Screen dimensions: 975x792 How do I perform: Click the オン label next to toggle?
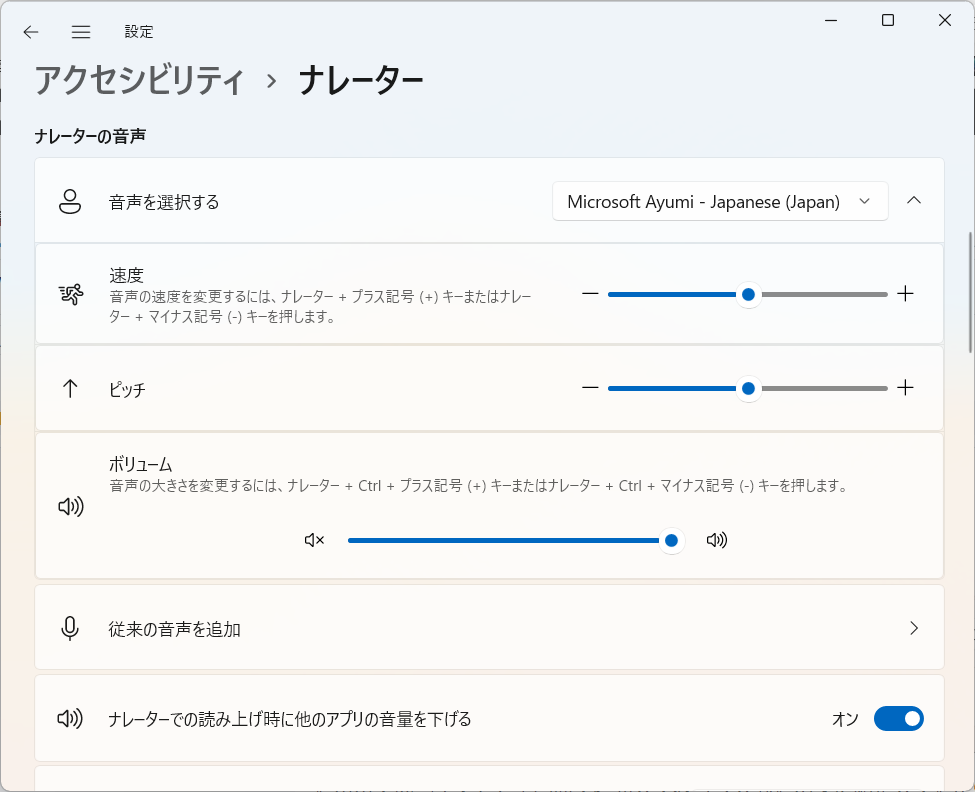845,719
